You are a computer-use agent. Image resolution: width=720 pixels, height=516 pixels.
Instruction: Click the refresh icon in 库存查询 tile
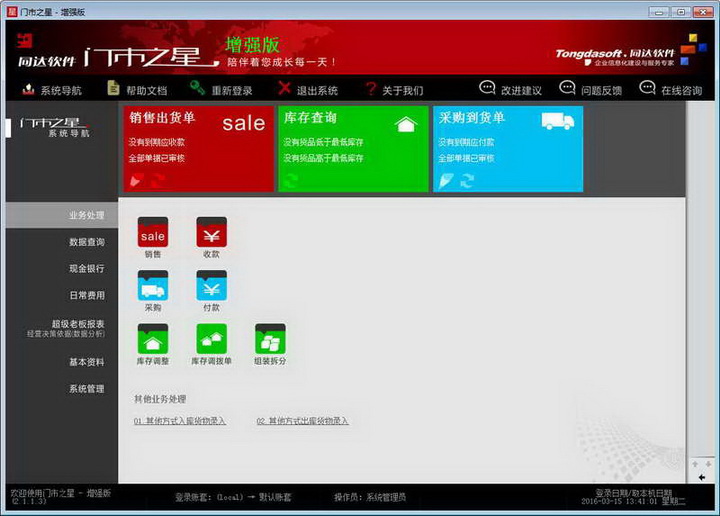(291, 181)
